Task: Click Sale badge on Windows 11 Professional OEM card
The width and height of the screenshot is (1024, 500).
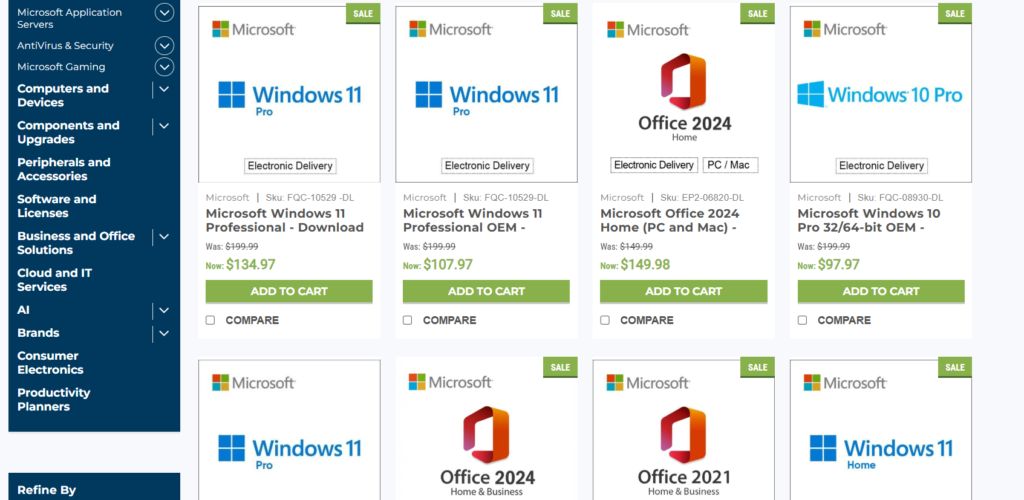Action: point(560,14)
